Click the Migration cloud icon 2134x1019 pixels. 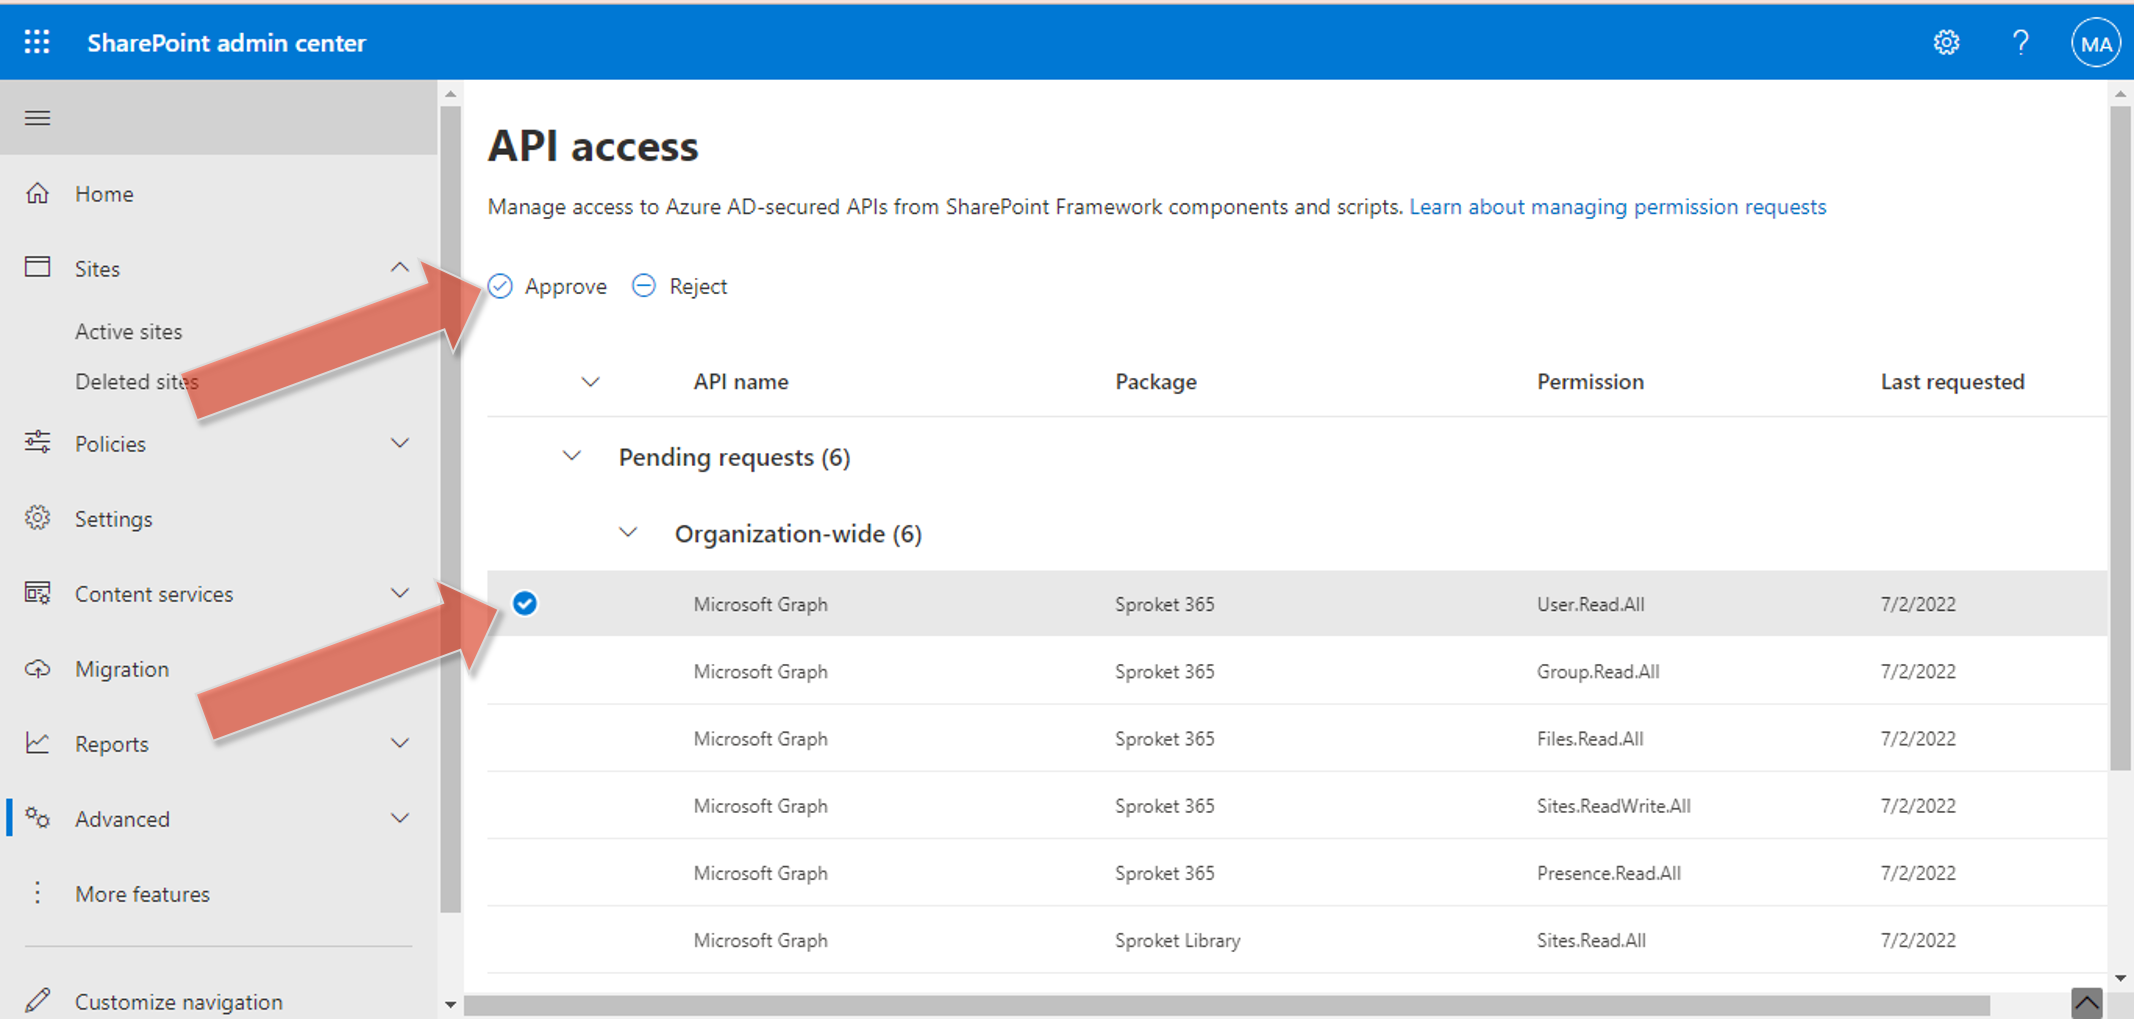(38, 668)
